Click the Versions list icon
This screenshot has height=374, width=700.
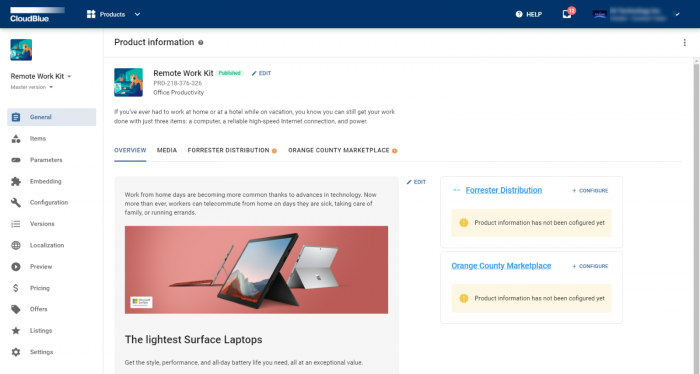pyautogui.click(x=16, y=224)
